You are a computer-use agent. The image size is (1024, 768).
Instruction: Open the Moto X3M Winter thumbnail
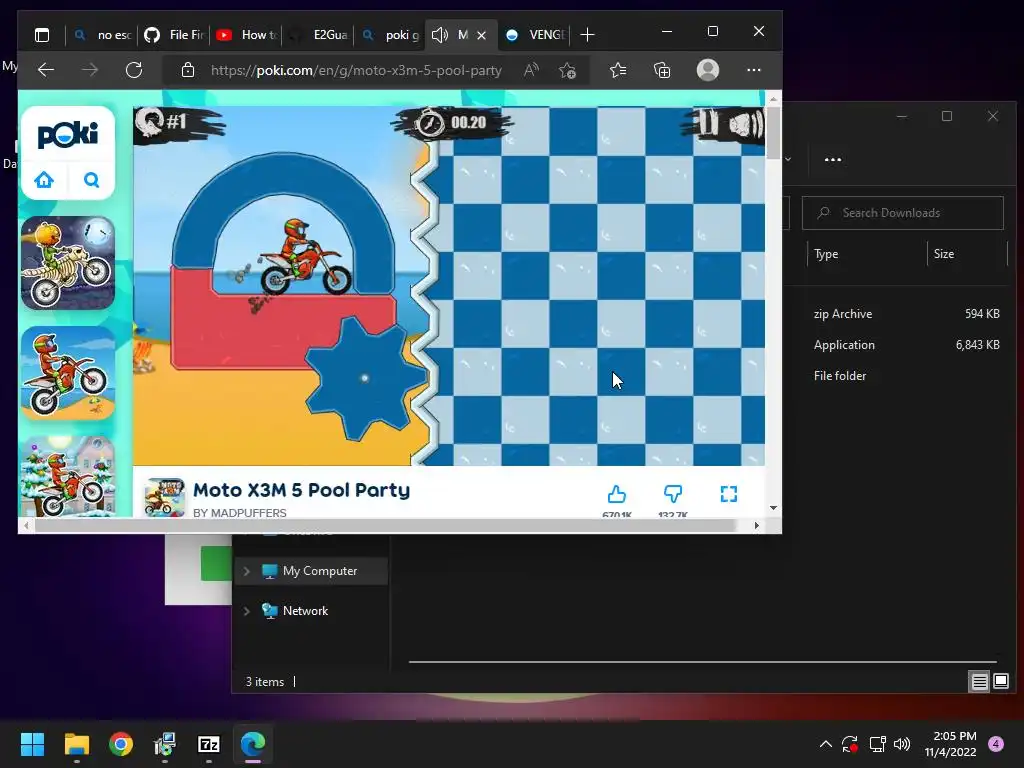point(68,476)
